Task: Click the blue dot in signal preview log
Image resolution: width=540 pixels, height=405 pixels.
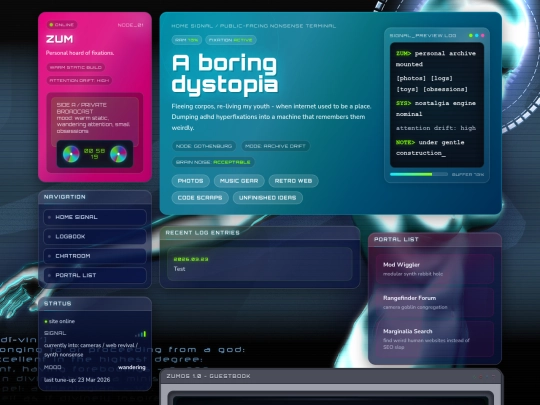Action: tap(476, 35)
